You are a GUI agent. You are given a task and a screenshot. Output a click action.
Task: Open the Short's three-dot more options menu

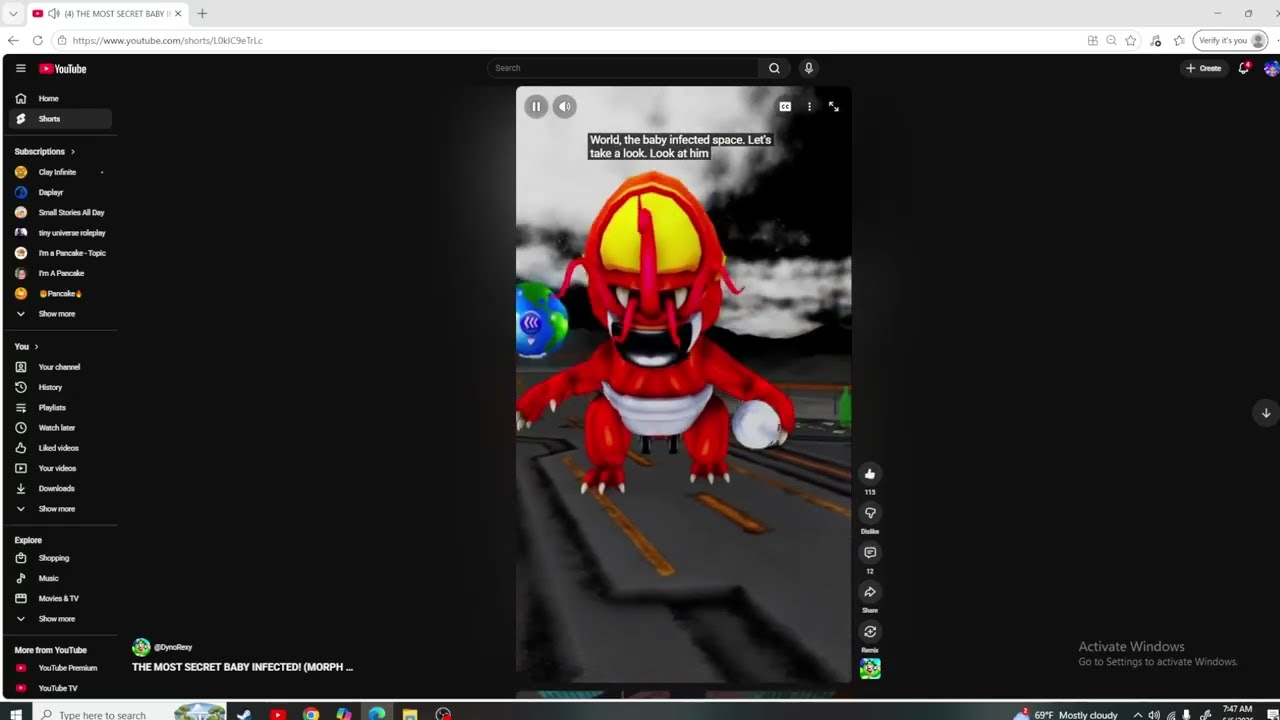click(809, 106)
